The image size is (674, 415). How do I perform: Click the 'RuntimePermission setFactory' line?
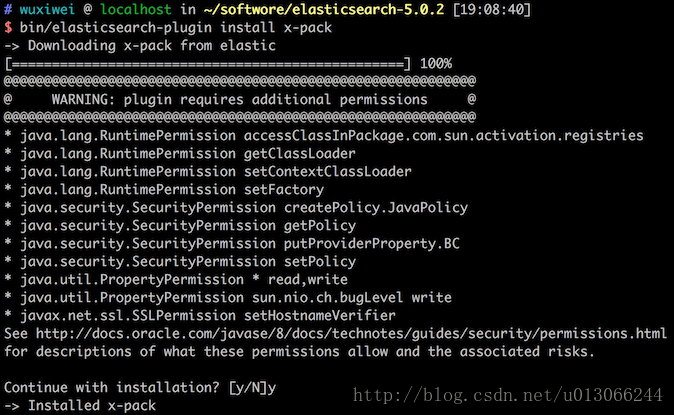point(164,190)
